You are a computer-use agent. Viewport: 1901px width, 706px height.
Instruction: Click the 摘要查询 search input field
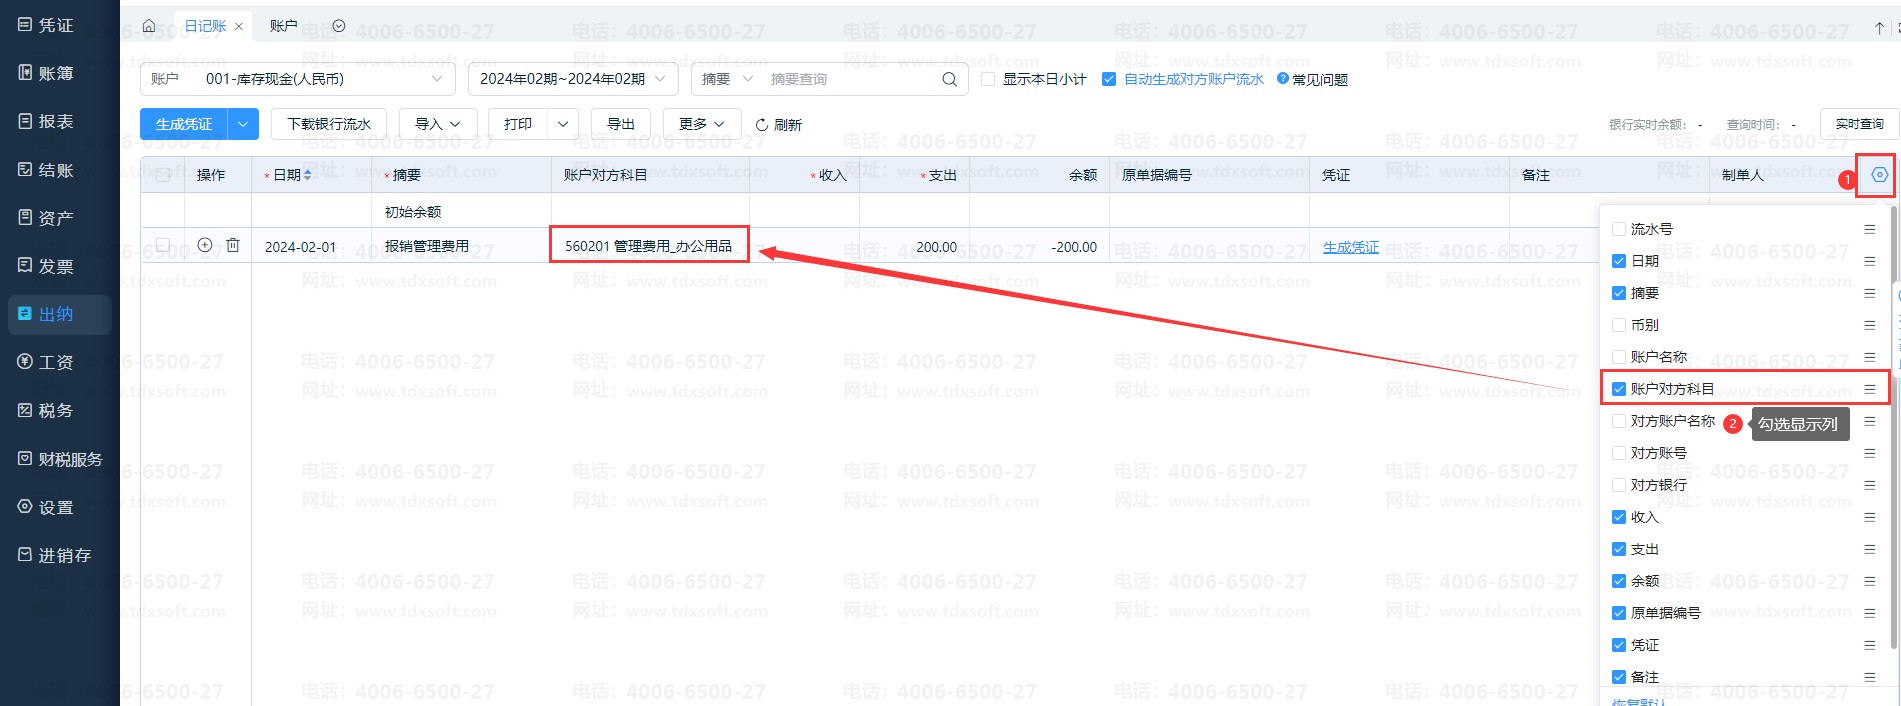[850, 79]
